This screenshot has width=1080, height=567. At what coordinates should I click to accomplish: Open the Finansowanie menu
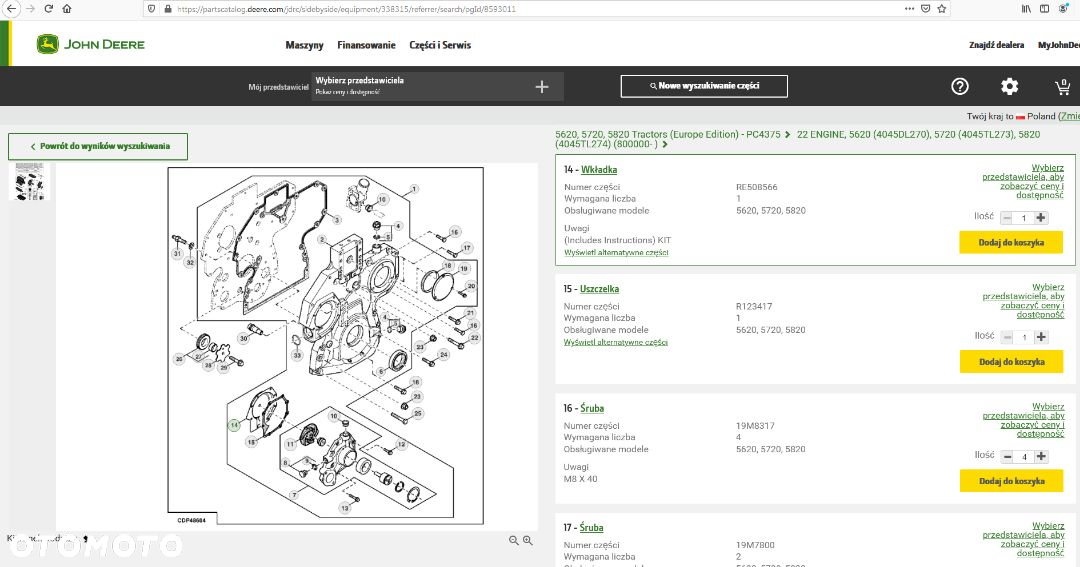(x=366, y=45)
